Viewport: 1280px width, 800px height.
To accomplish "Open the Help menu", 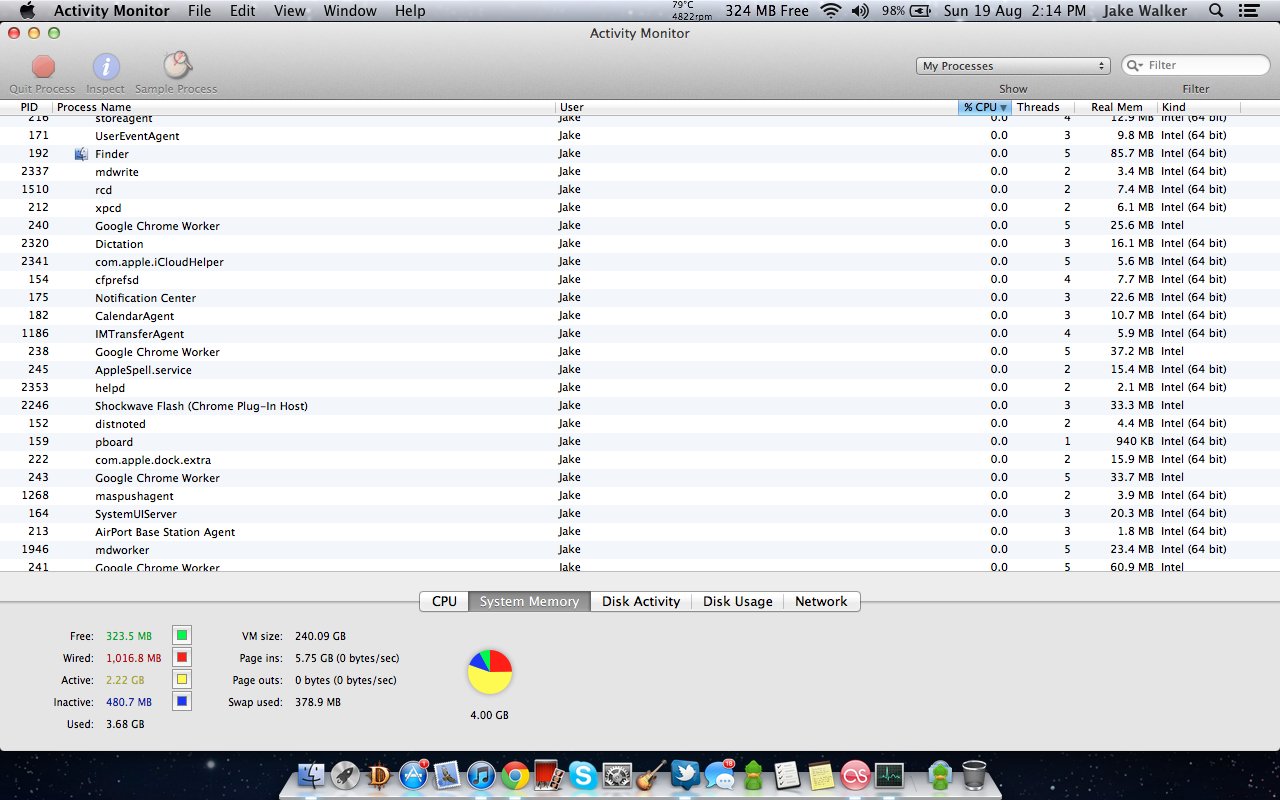I will point(410,11).
